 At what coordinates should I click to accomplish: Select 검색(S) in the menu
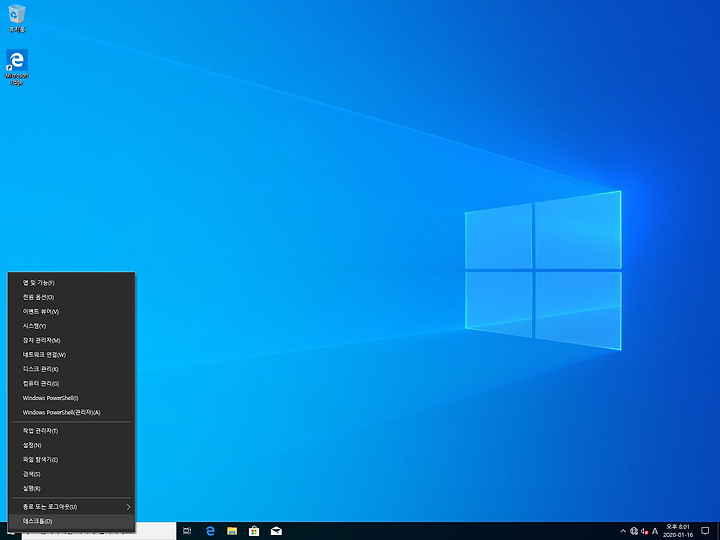(72, 474)
